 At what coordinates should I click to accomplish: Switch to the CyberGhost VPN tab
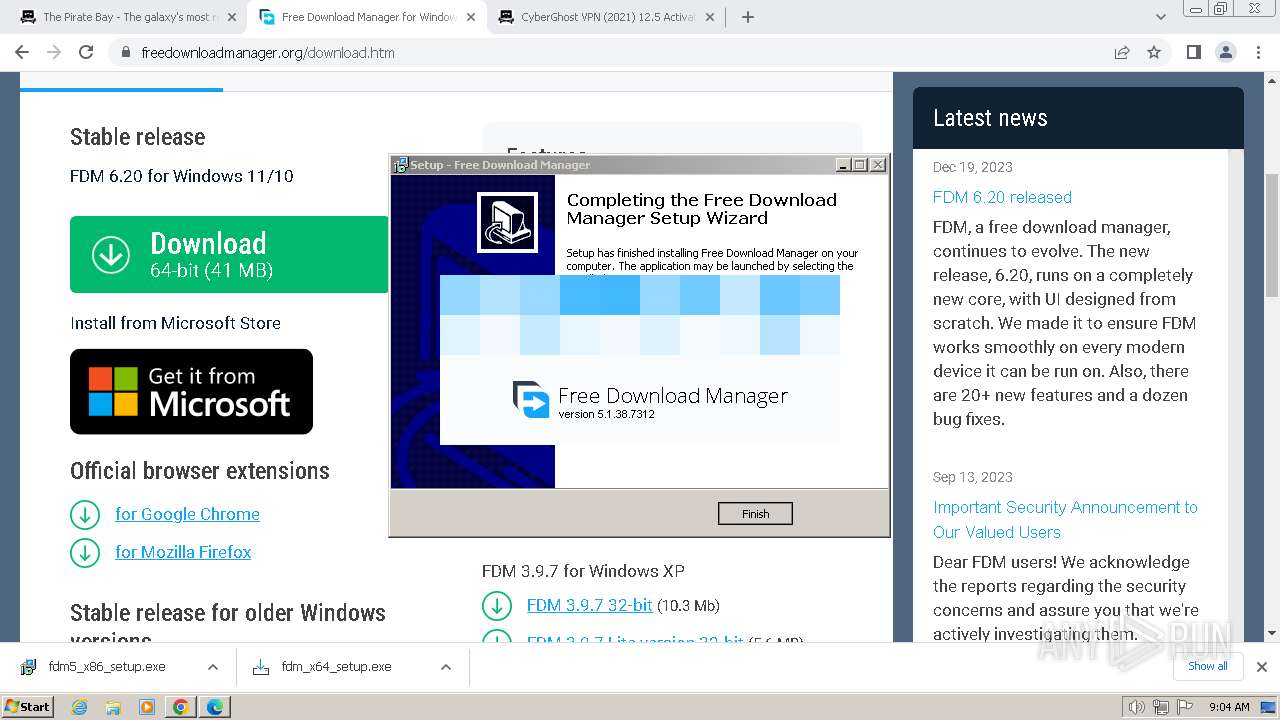tap(606, 17)
